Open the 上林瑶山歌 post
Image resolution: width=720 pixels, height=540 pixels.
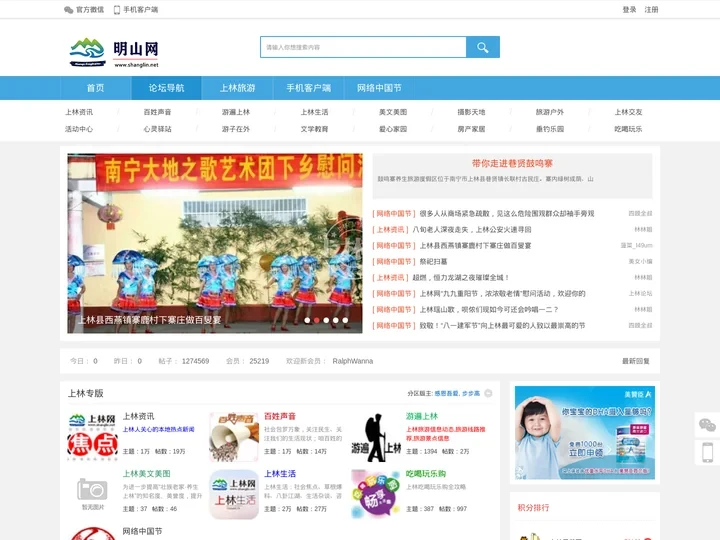(489, 310)
